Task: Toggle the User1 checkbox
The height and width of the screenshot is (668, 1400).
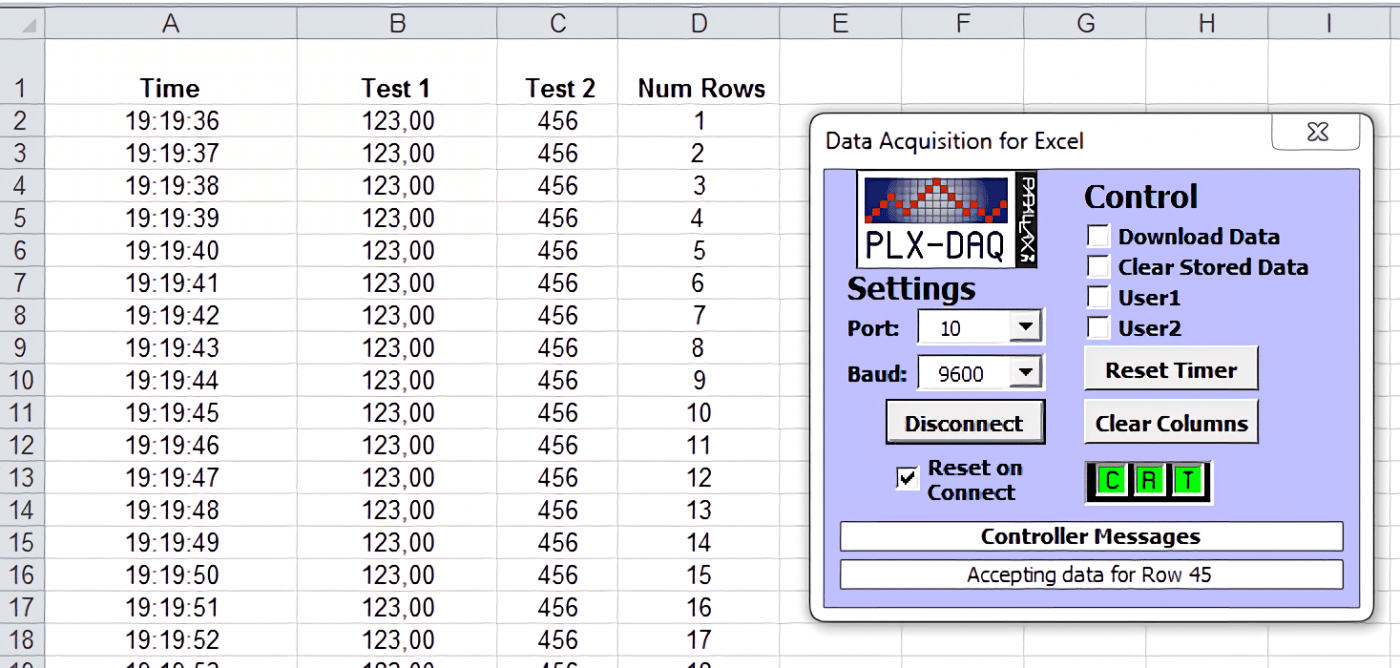Action: (1098, 297)
